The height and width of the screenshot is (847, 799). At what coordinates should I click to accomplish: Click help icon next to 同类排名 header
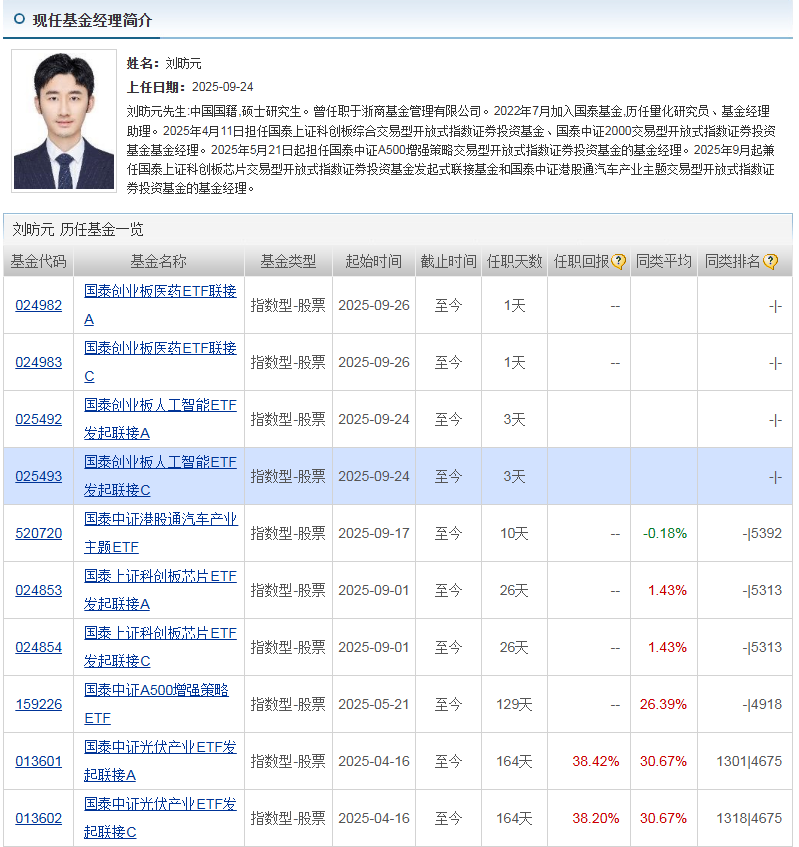770,262
